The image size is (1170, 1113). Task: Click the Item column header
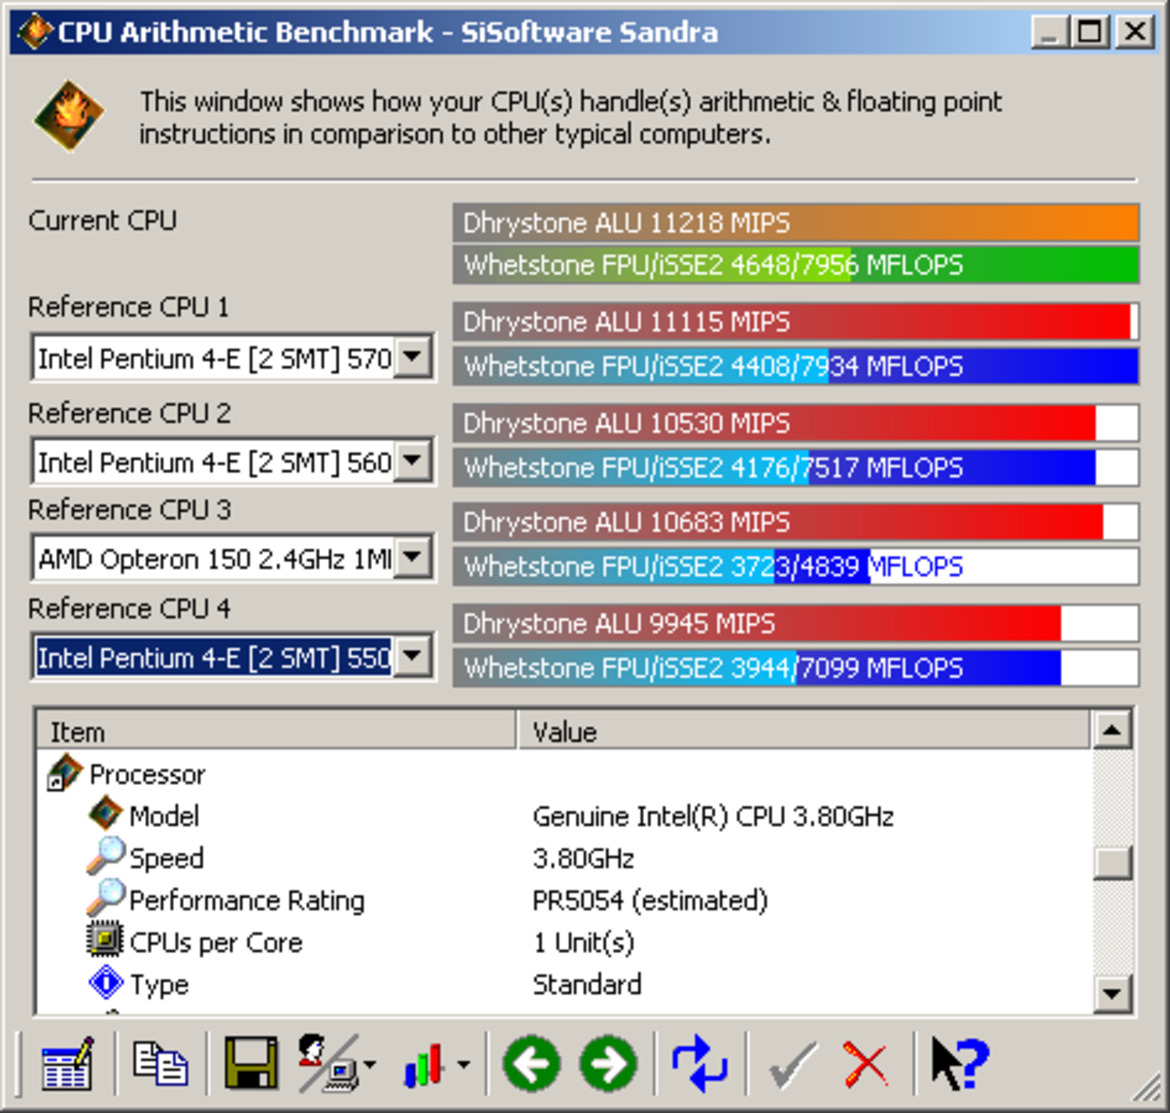[276, 731]
